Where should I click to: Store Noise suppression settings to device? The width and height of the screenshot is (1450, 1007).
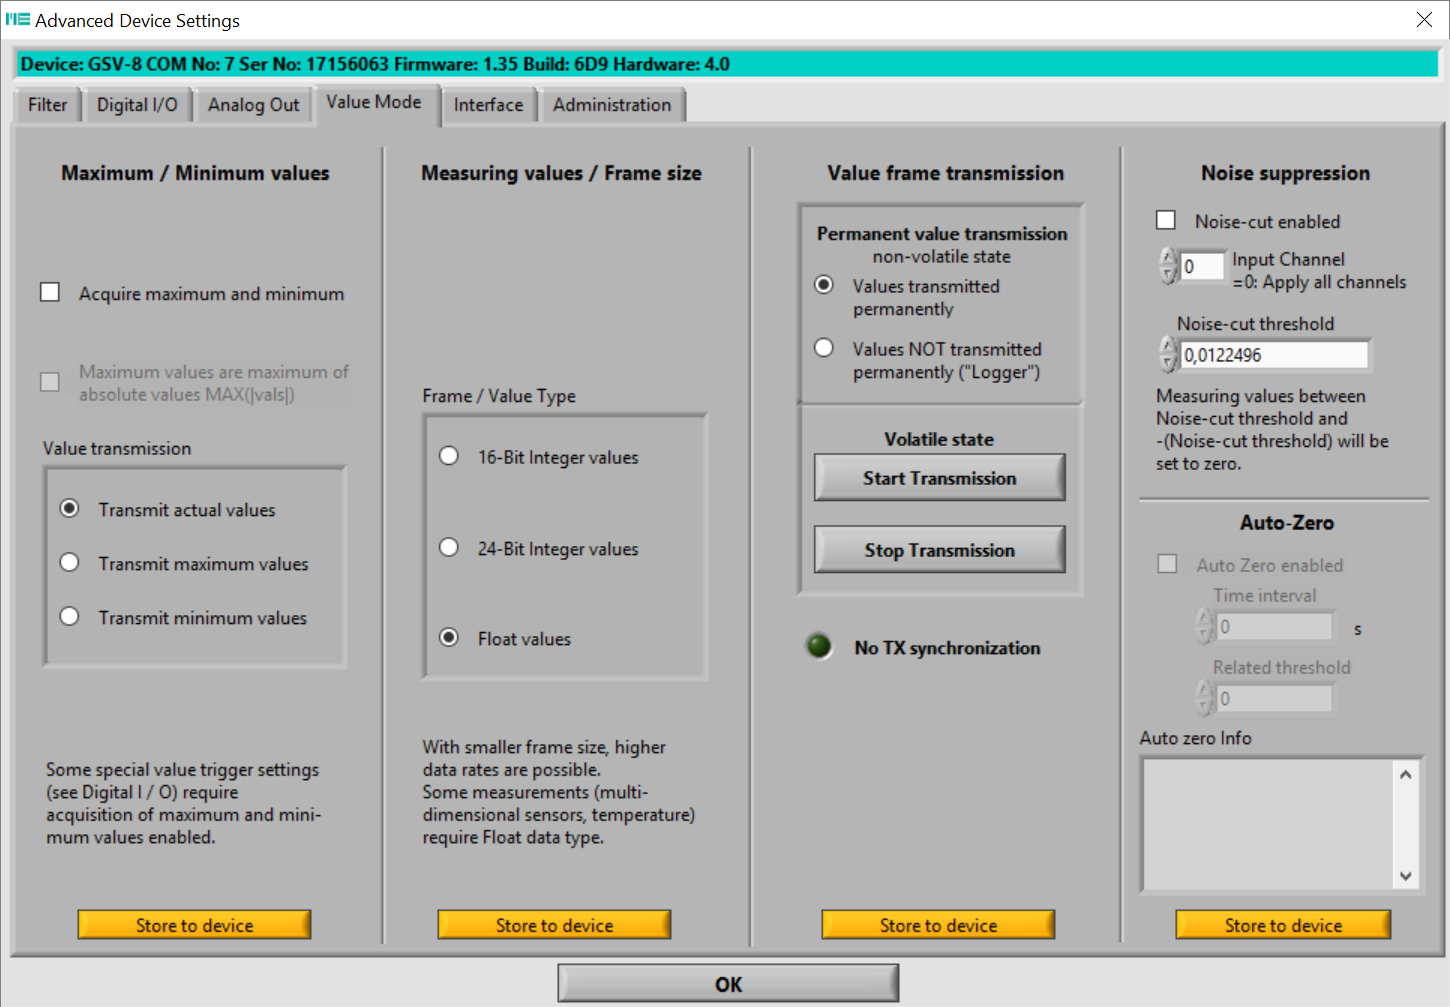point(1283,925)
